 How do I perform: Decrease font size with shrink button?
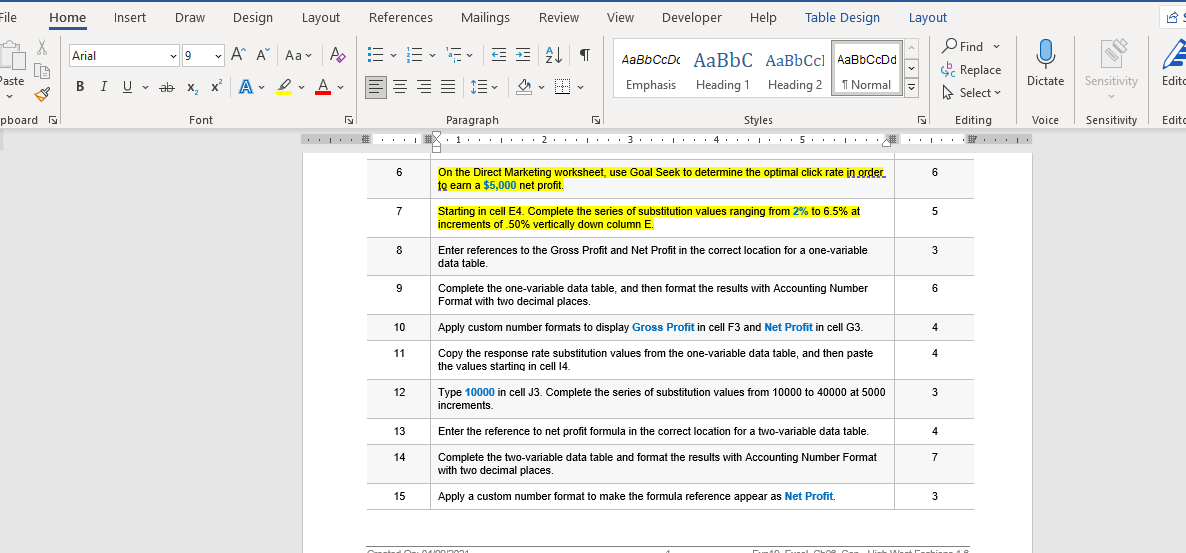coord(262,55)
